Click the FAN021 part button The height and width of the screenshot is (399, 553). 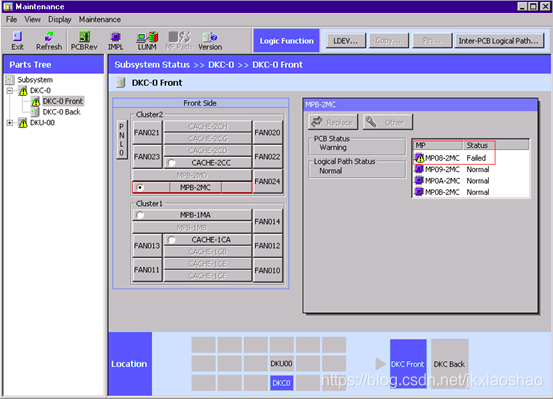147,133
